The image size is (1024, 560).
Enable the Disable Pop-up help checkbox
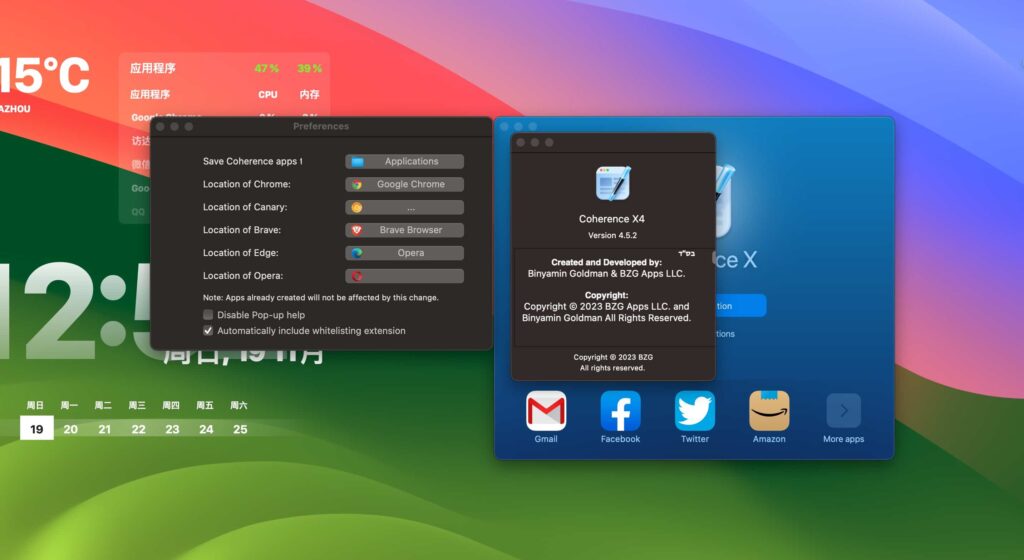208,315
